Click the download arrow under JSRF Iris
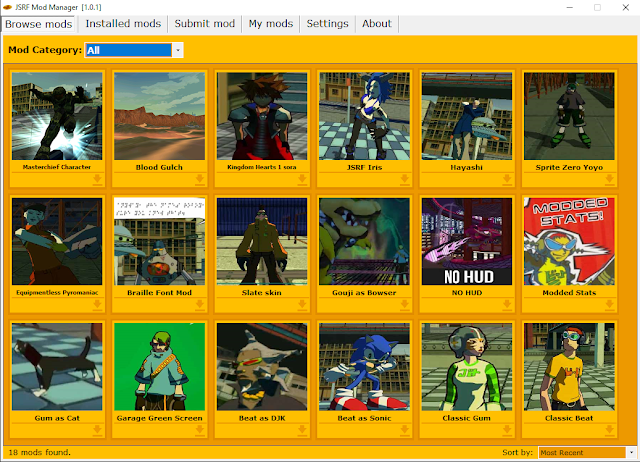The width and height of the screenshot is (640, 462). (x=404, y=179)
